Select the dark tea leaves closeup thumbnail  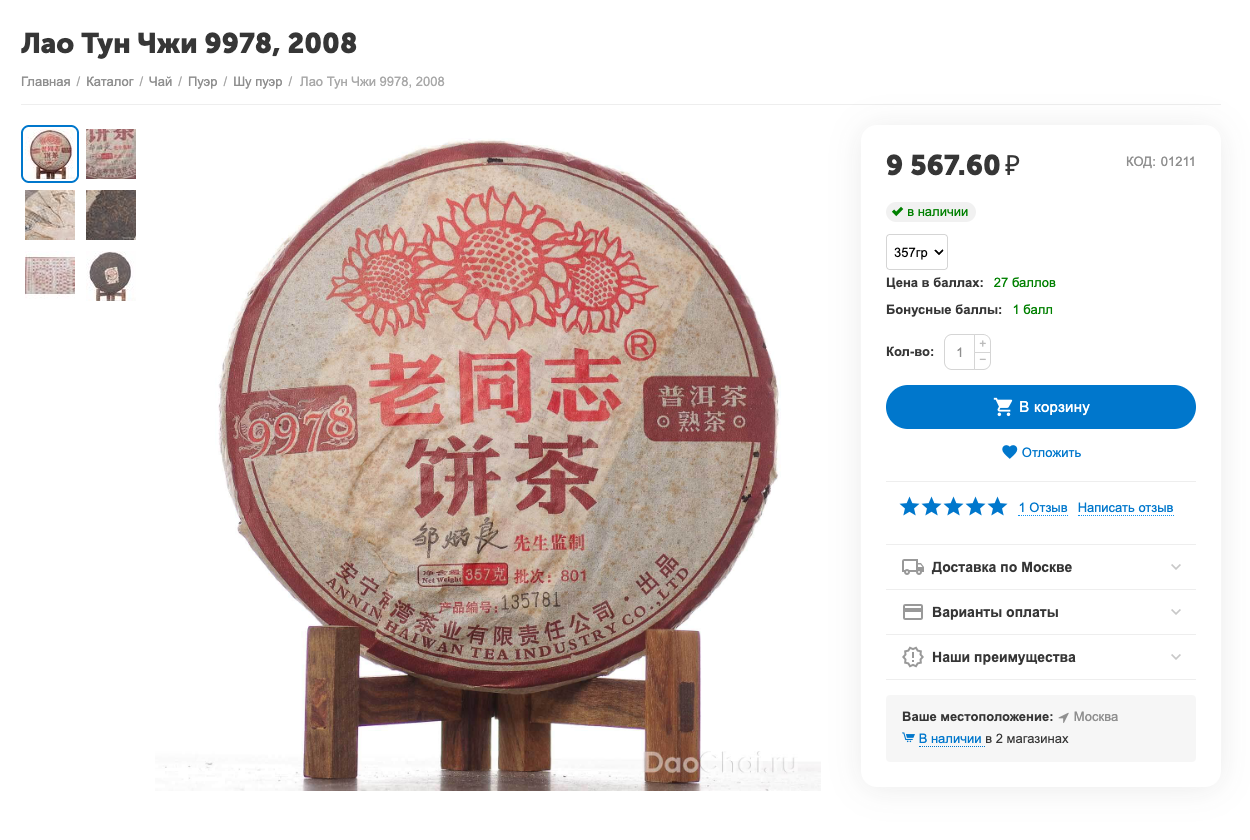[110, 215]
